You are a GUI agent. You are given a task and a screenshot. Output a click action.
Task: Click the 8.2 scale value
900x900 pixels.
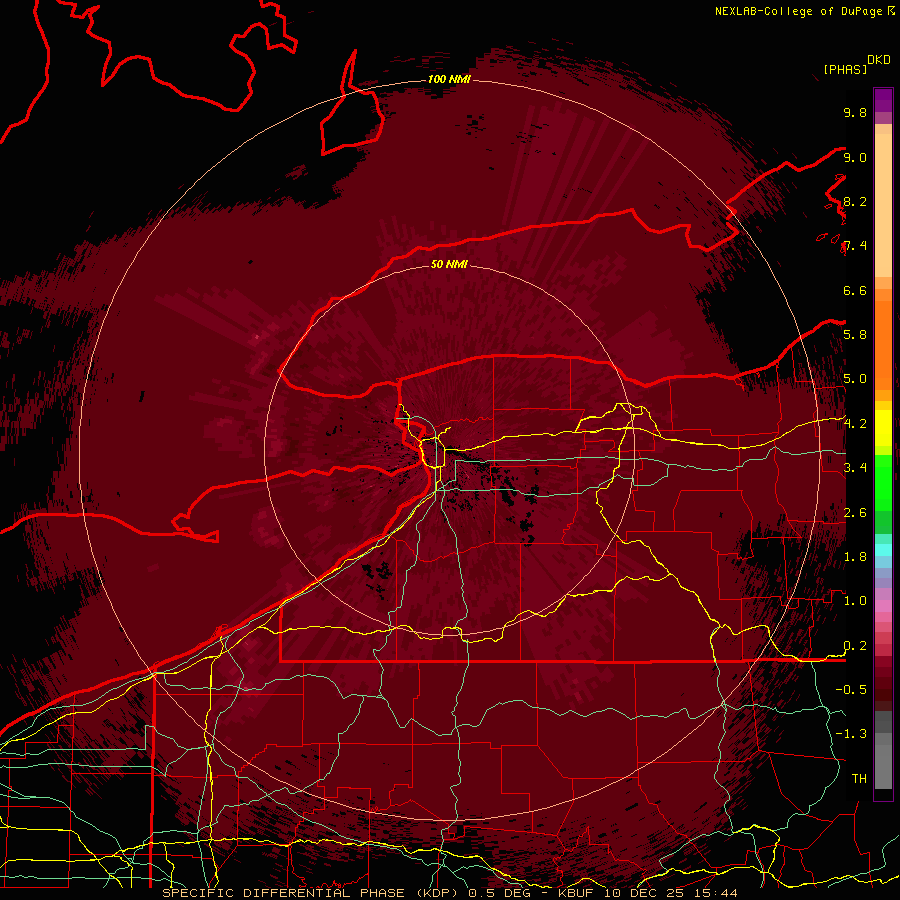click(855, 201)
